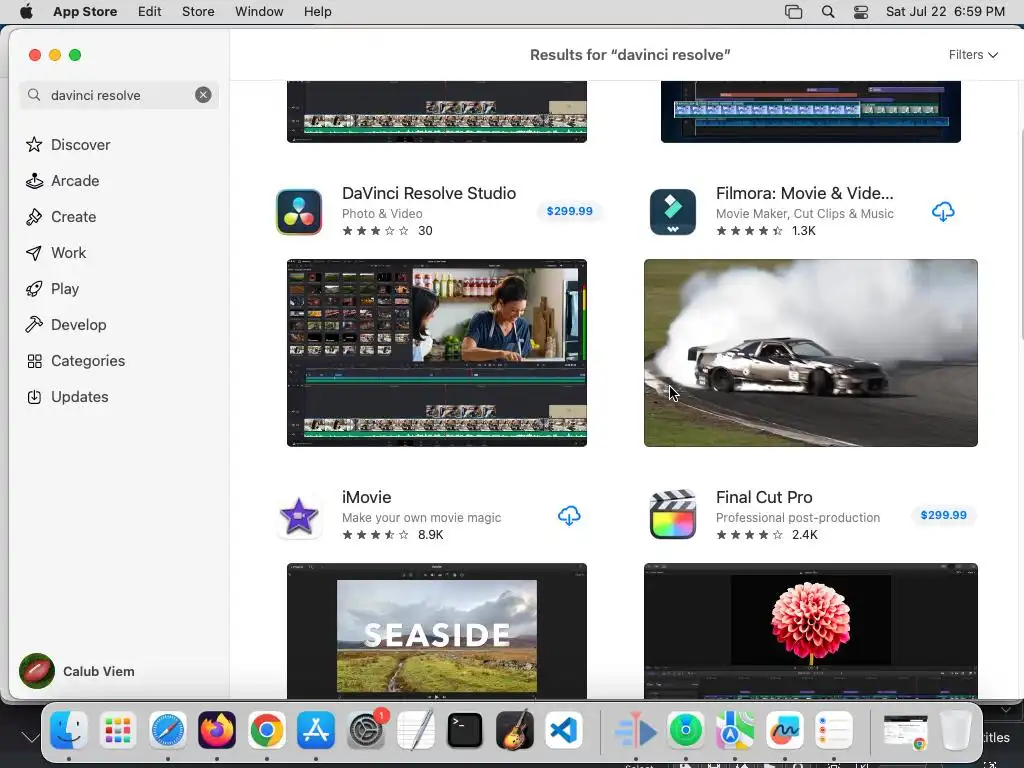The height and width of the screenshot is (768, 1024).
Task: Open the Final Cut Pro clapperboard icon
Action: (x=673, y=515)
